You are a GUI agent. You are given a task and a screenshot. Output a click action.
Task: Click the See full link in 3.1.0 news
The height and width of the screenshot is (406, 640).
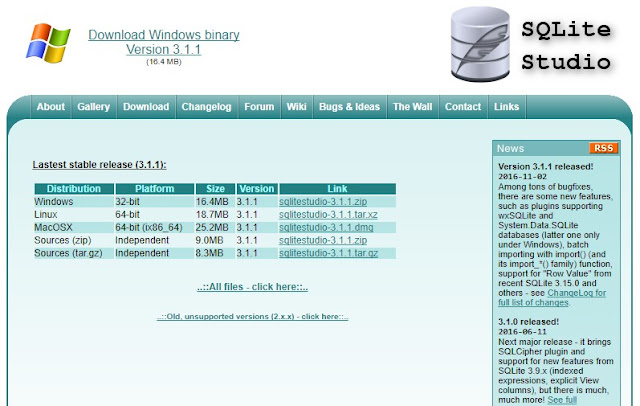pos(562,400)
